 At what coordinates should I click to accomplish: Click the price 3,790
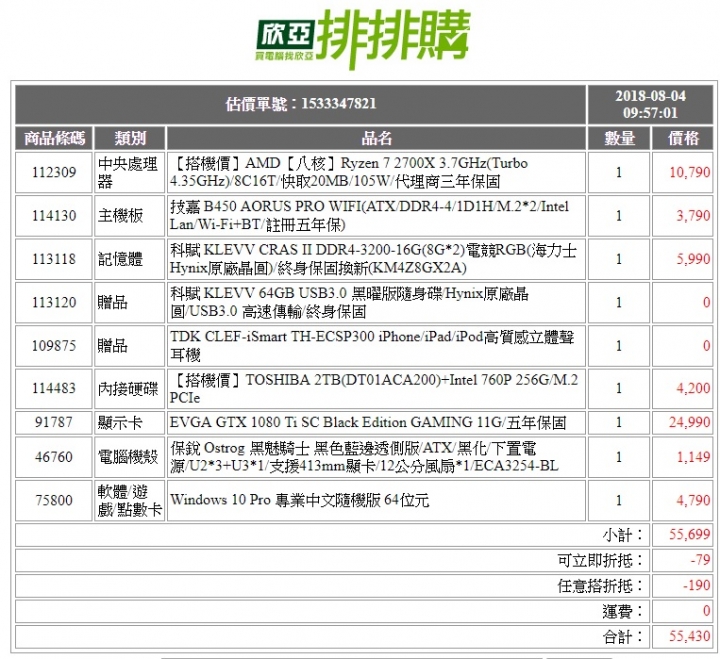click(693, 215)
